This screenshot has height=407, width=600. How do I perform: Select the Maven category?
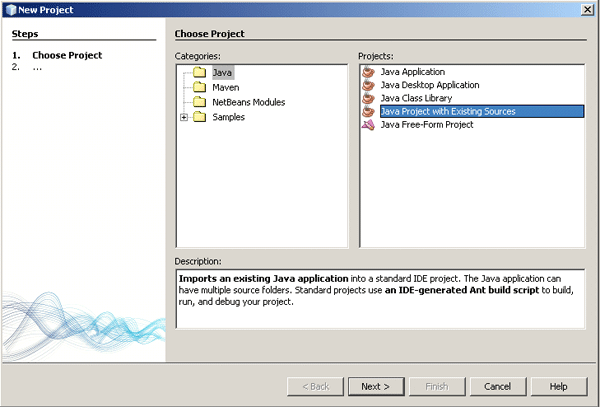pyautogui.click(x=226, y=87)
